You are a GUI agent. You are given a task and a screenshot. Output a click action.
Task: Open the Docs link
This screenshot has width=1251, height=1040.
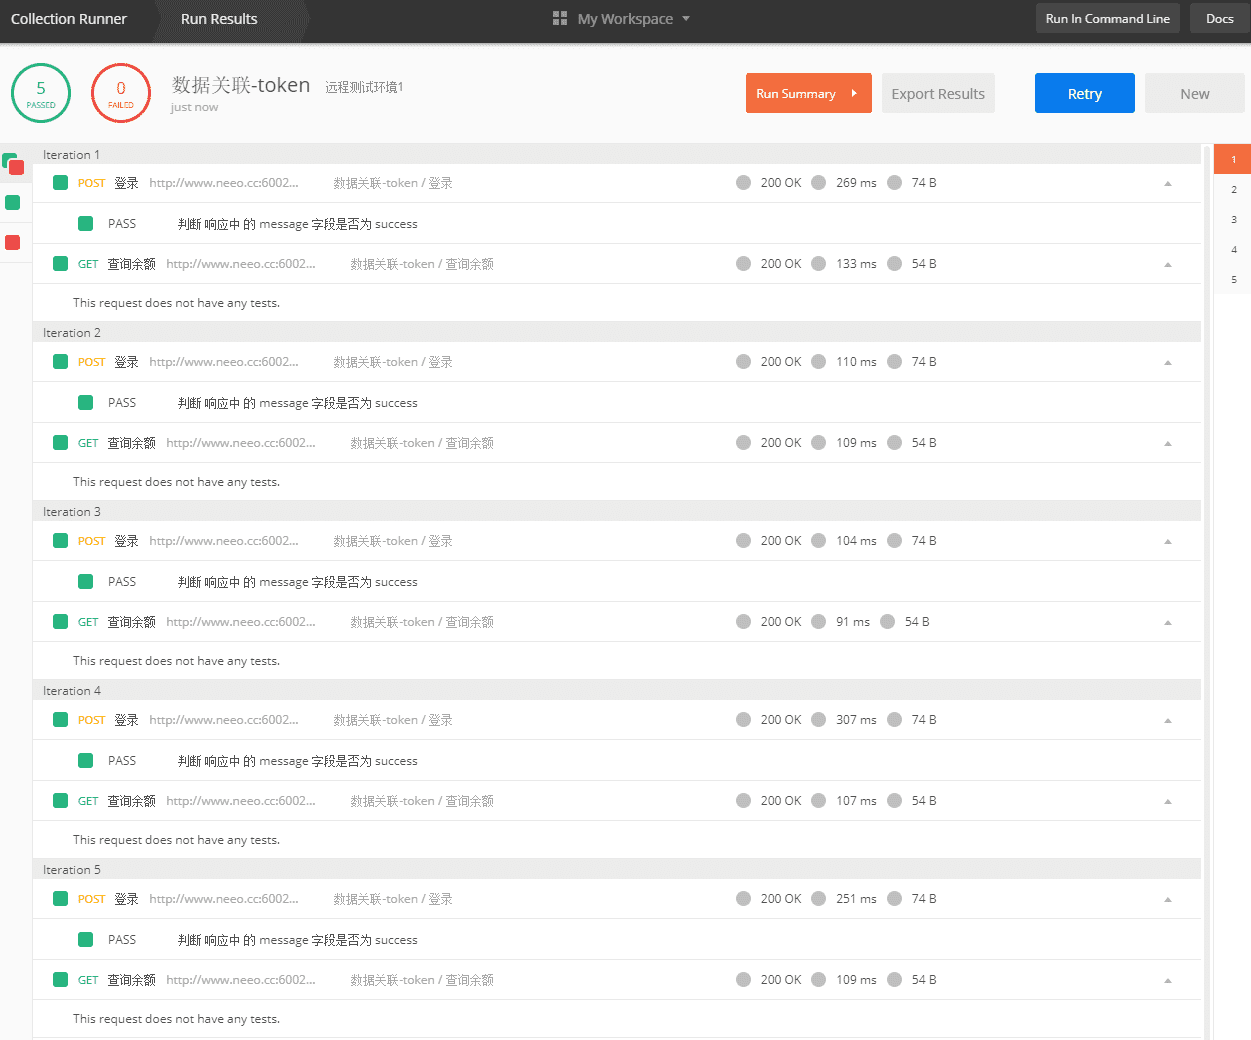tap(1220, 19)
